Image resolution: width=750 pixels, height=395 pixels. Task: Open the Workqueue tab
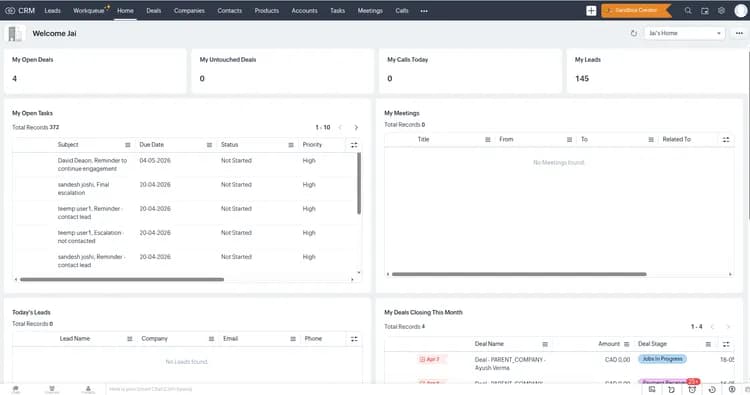(x=89, y=11)
